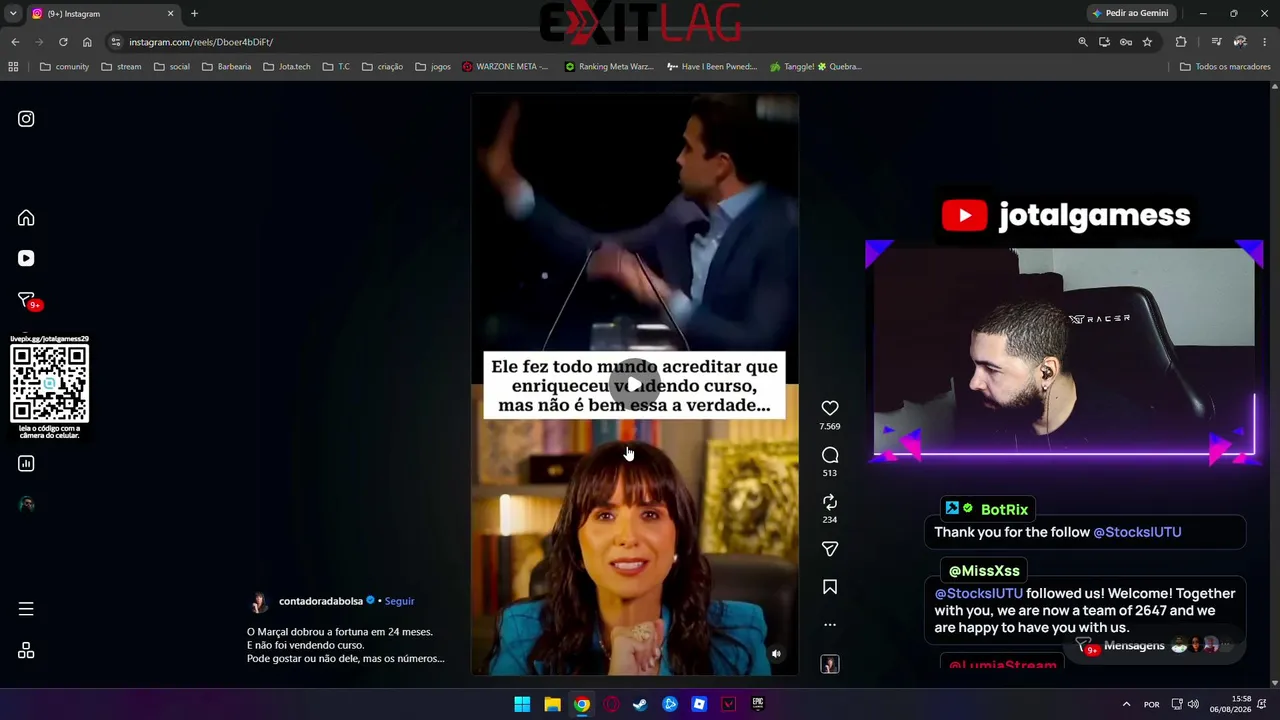The image size is (1280, 720).
Task: Open the hamburger More menu in the sidebar
Action: [x=26, y=608]
